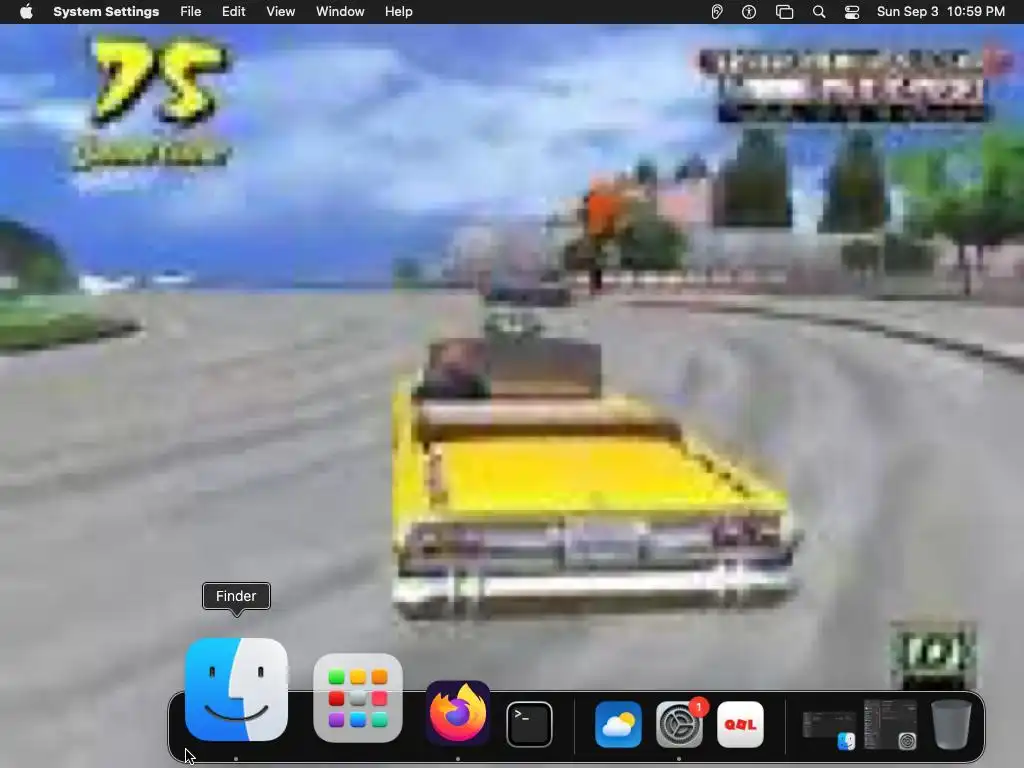Open the Terminal app in the Dock
Screen dimensions: 1024x768
[529, 724]
